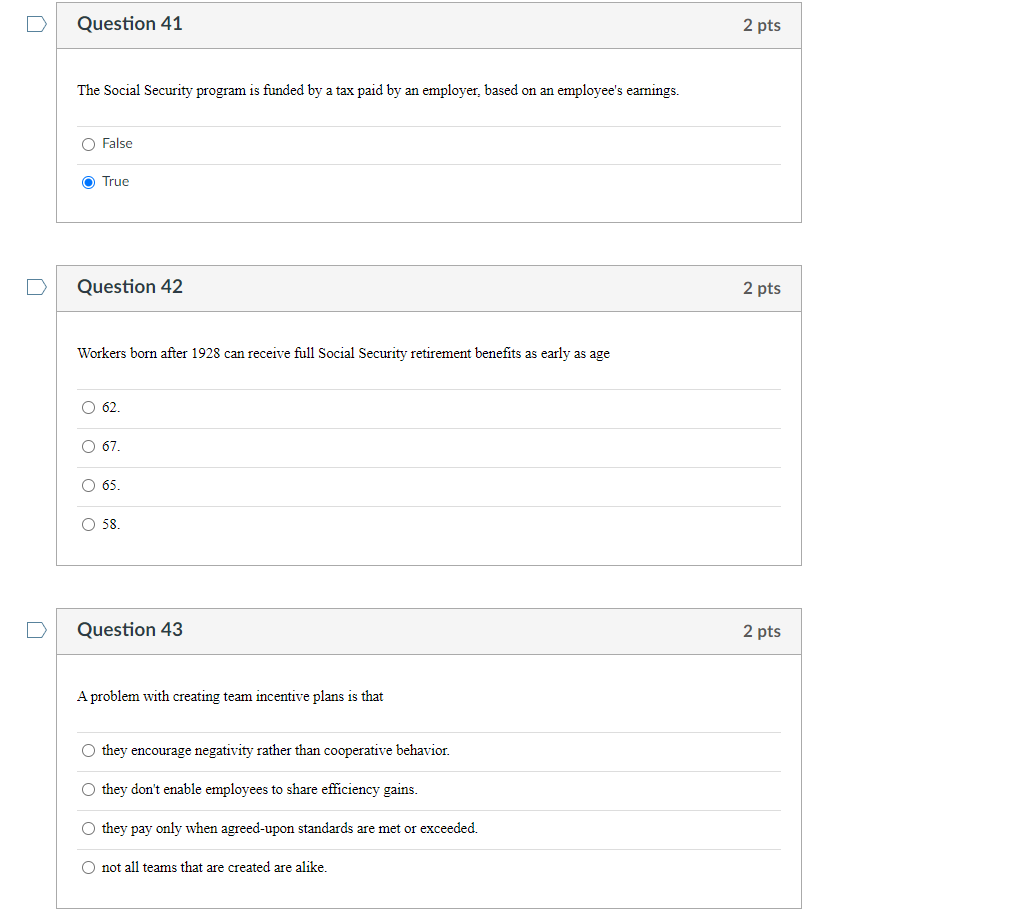Select 'they pay only when agreed-upon standards are met'
Viewport: 1031px width, 913px height.
tap(88, 828)
